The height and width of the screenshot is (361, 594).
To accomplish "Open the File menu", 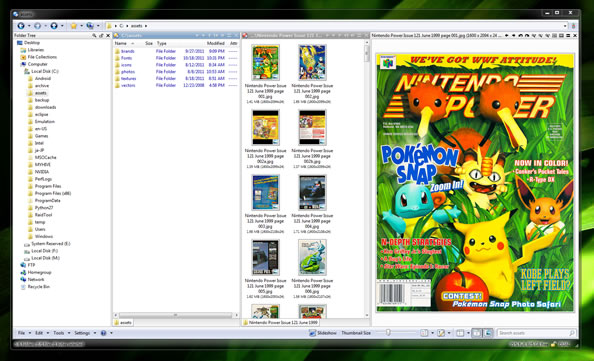I will click(x=22, y=333).
